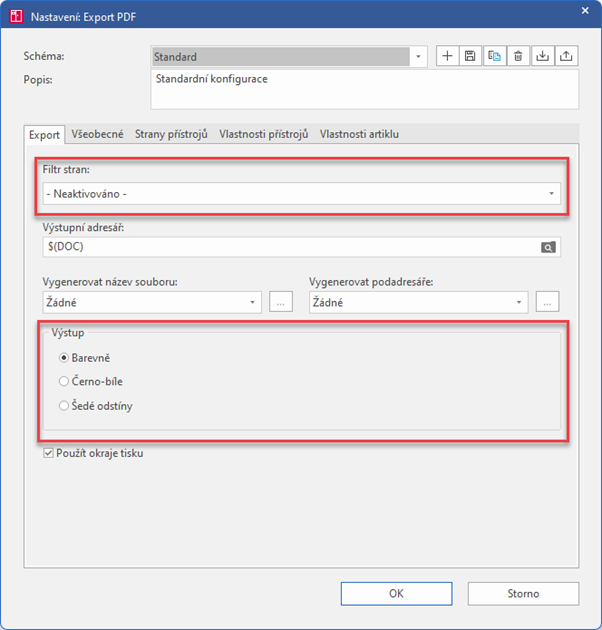Open the Vlastnosti artiklu tab

click(359, 134)
